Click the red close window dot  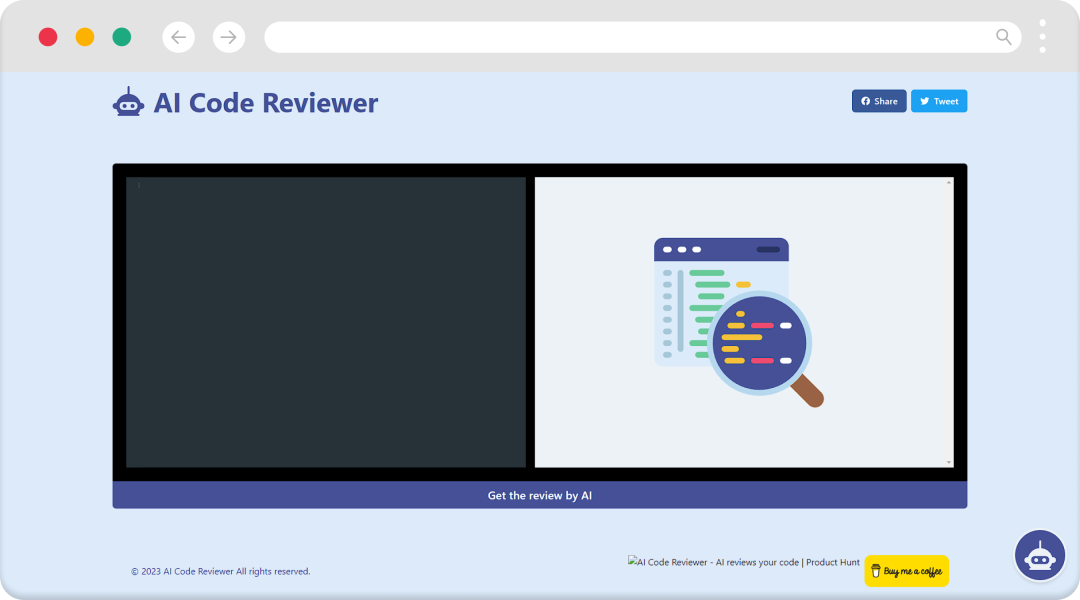48,37
